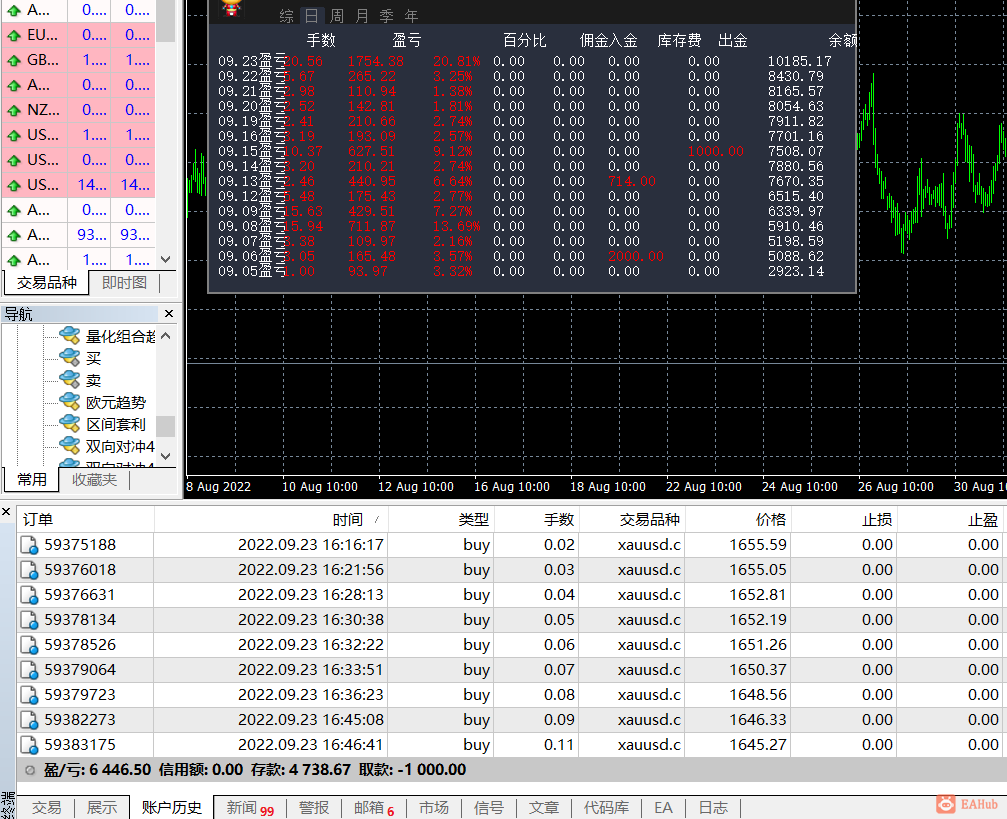Open the 收藏夹 tab in navigator
This screenshot has width=1007, height=819.
click(94, 480)
